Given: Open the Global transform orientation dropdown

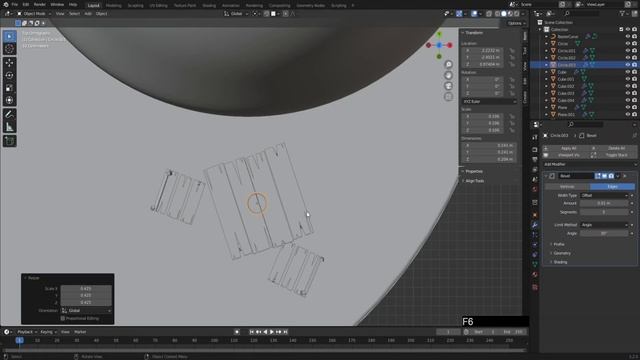Looking at the screenshot, I should pos(236,13).
